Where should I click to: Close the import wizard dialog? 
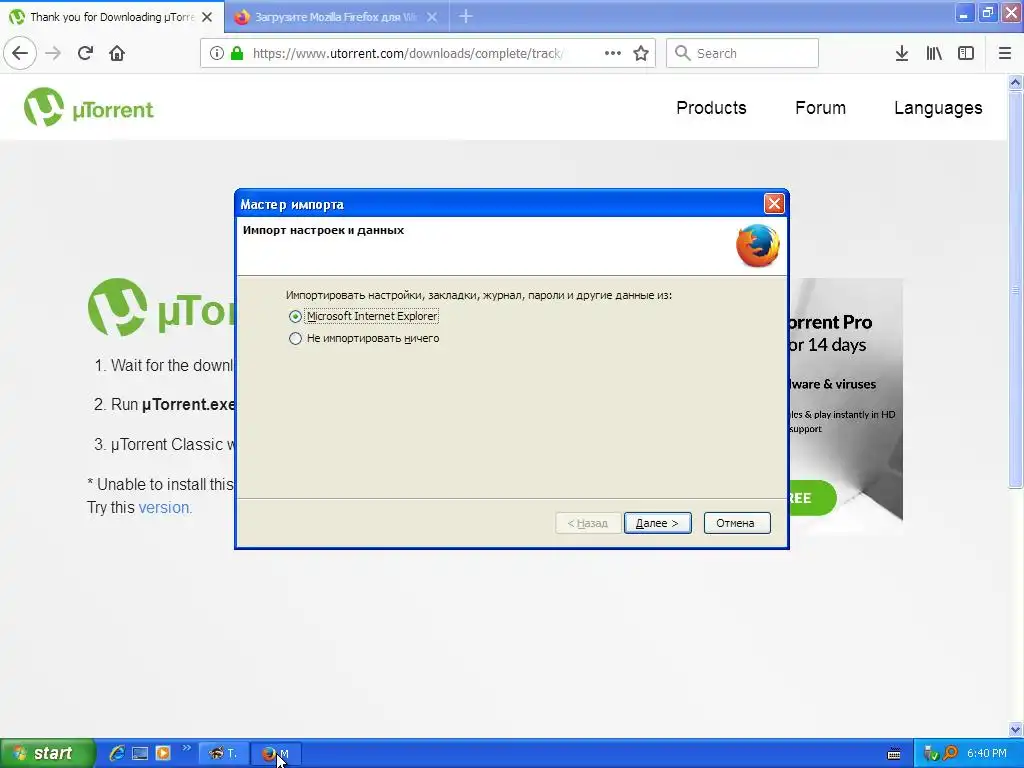(774, 204)
